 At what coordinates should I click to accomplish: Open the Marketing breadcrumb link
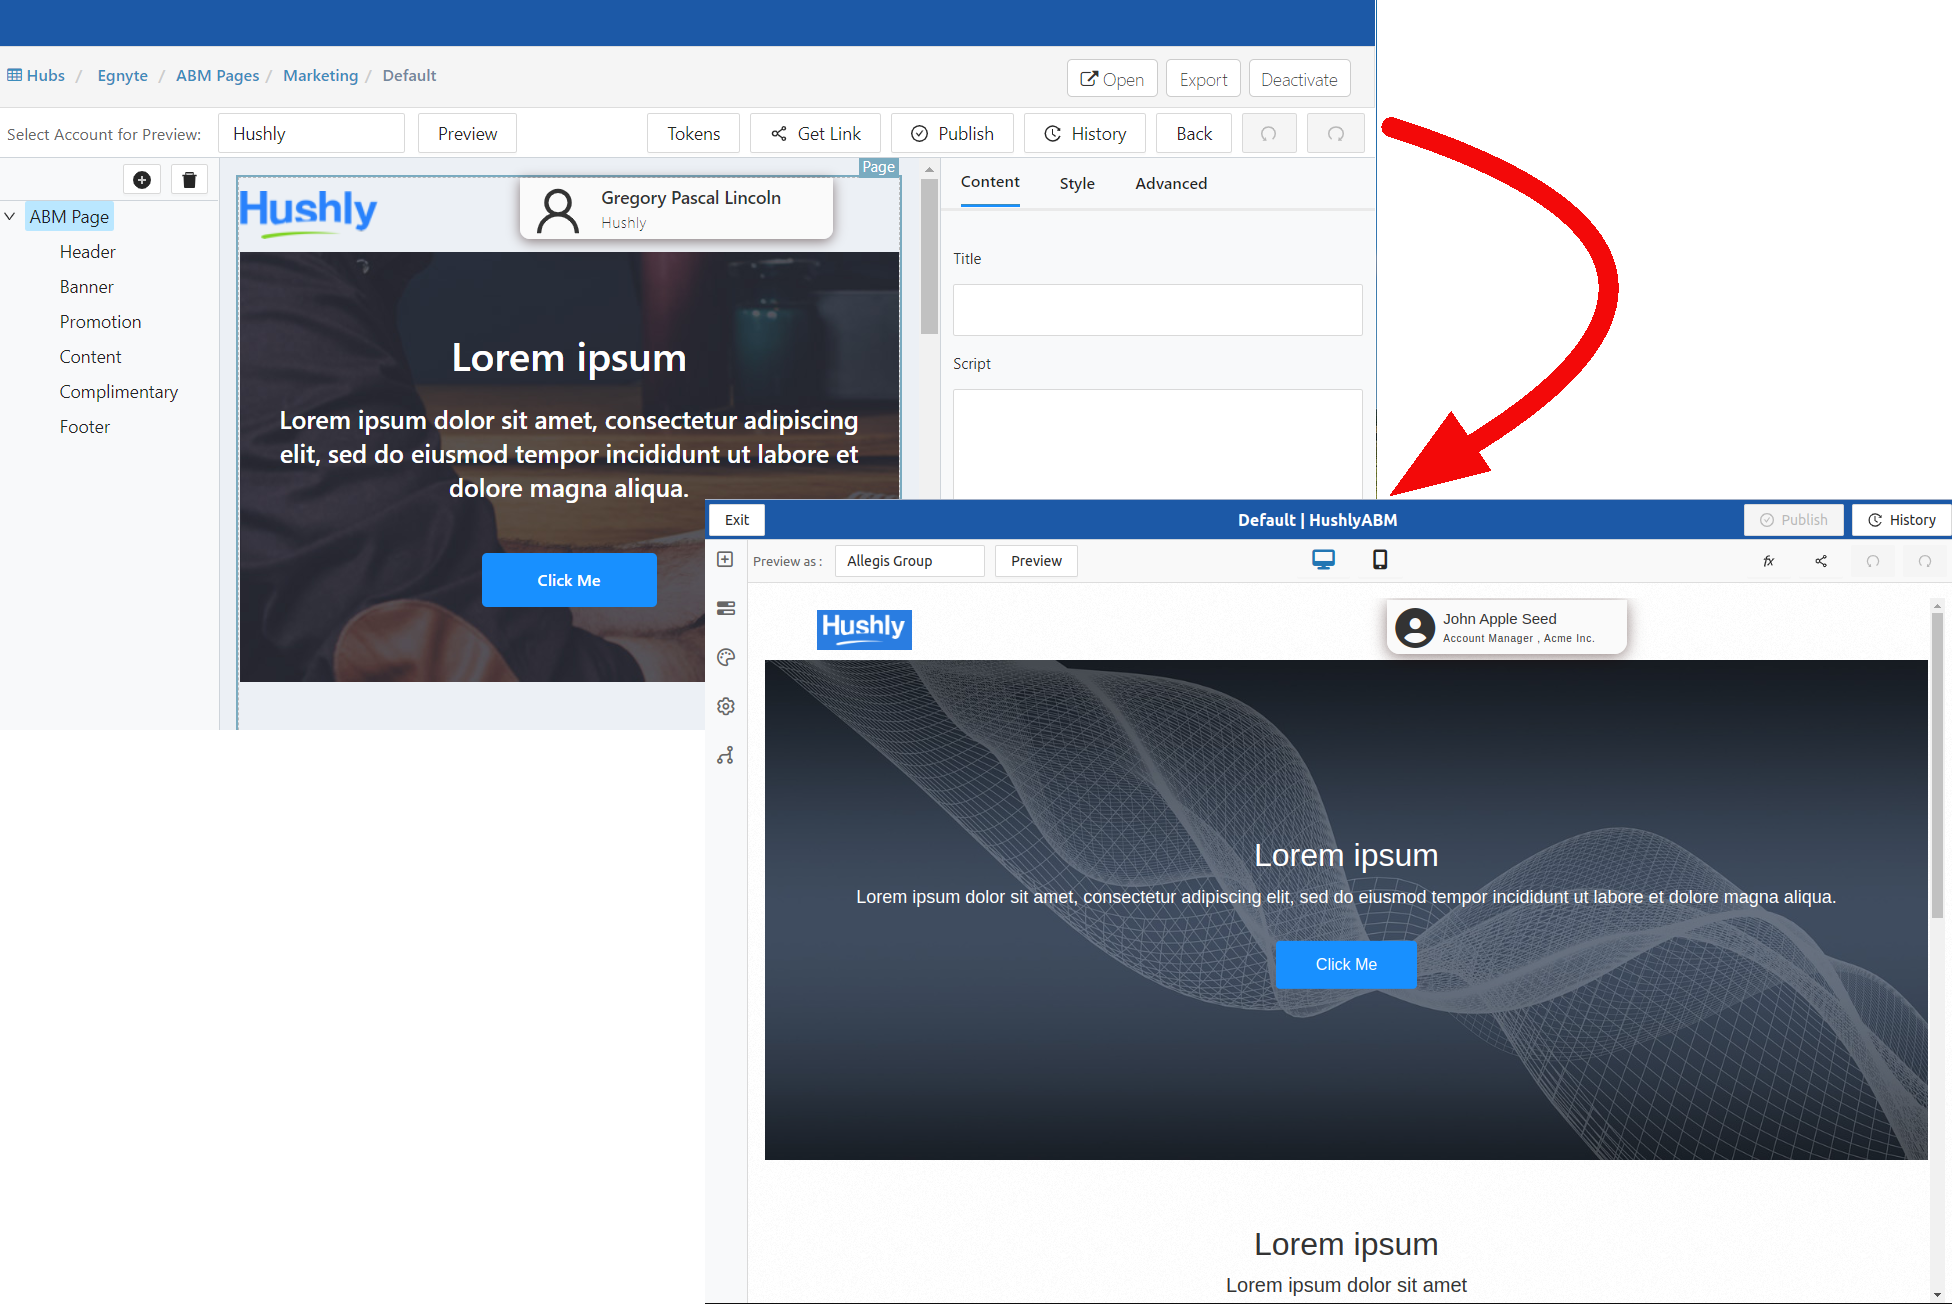coord(320,76)
